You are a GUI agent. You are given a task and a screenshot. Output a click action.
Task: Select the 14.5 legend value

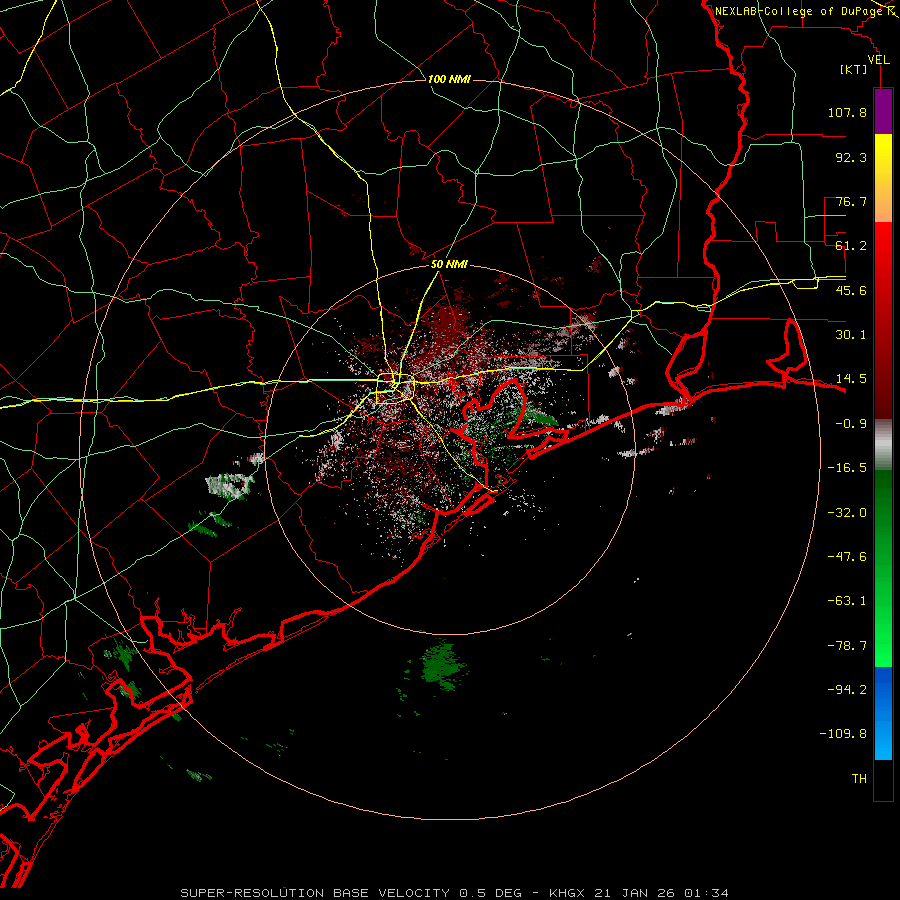851,379
